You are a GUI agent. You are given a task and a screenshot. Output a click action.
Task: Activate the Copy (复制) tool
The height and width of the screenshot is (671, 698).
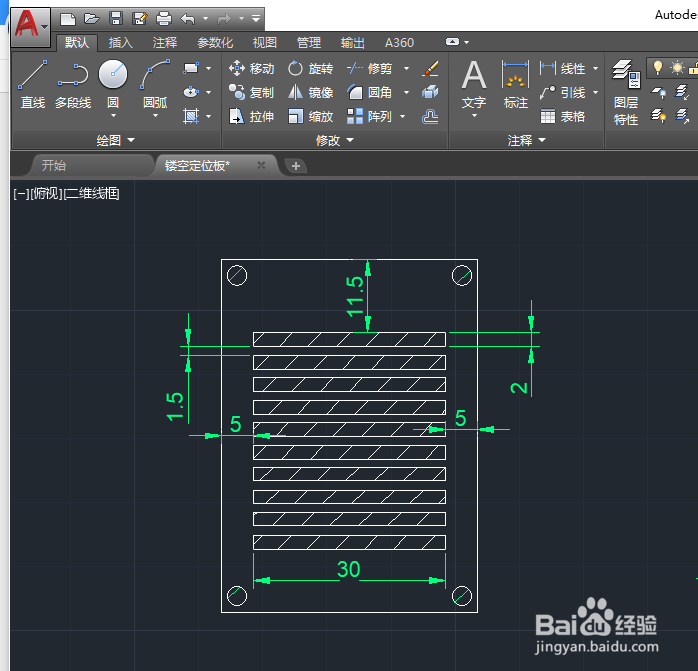(x=252, y=93)
